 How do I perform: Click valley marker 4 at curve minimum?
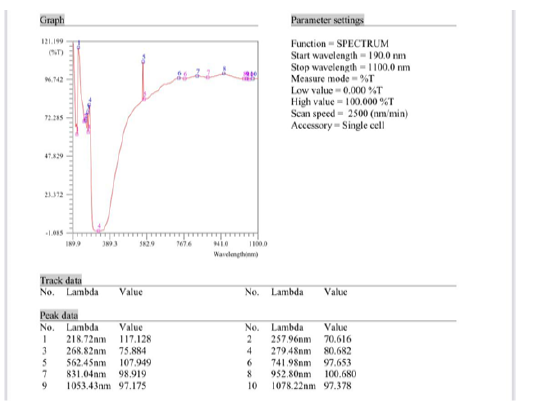click(99, 231)
